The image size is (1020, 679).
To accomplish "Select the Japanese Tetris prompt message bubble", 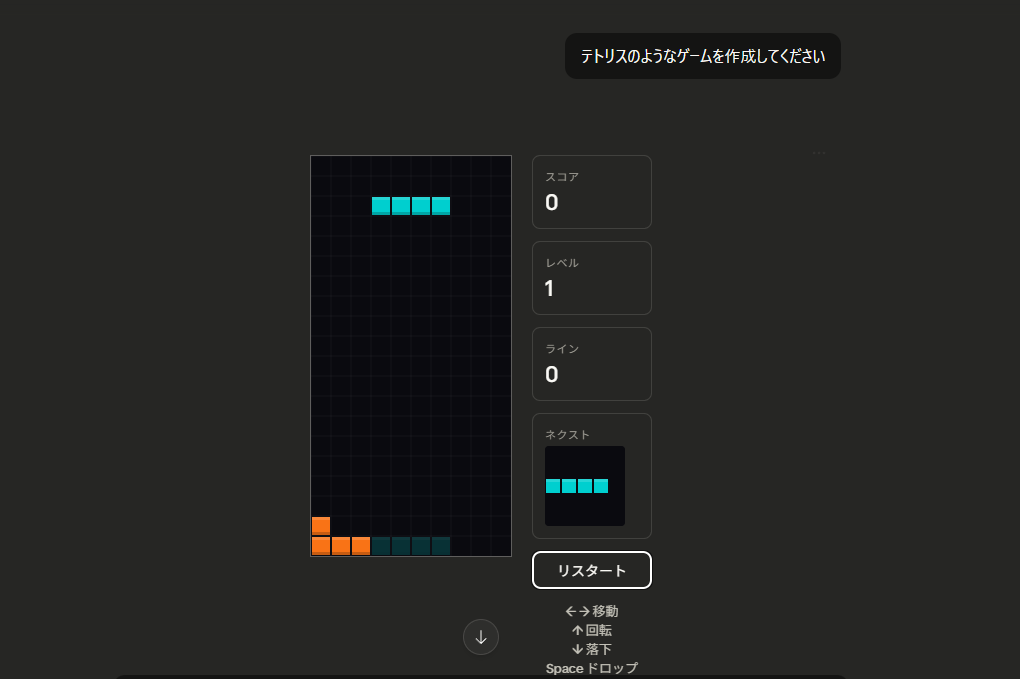I will pyautogui.click(x=702, y=57).
